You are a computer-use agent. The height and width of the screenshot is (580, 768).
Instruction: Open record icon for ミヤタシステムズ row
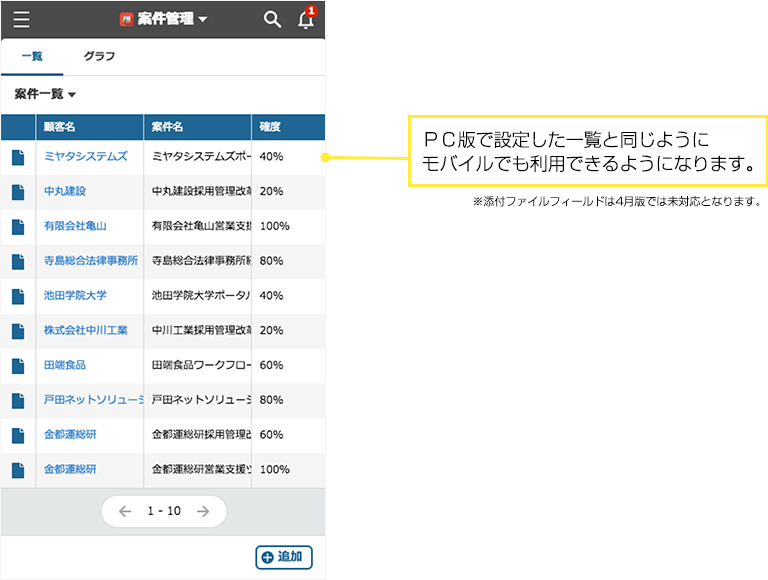point(18,157)
